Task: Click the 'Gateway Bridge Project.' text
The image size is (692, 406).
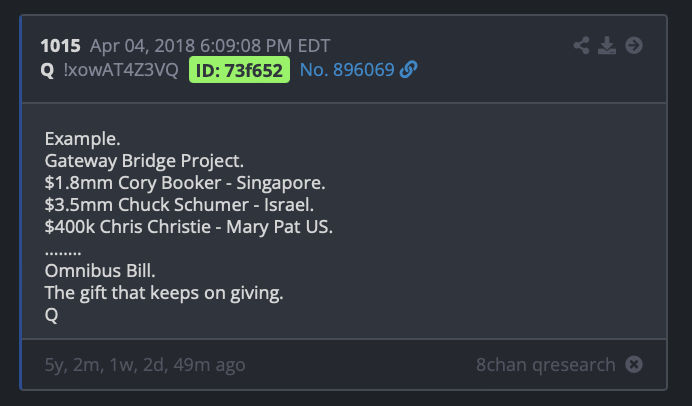Action: [x=144, y=161]
